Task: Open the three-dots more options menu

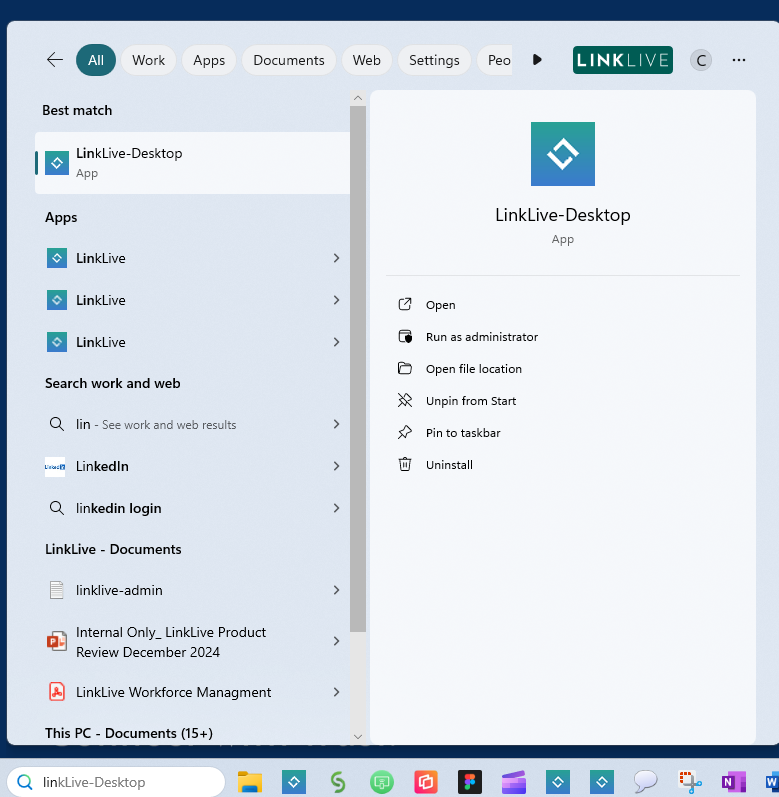Action: tap(739, 60)
